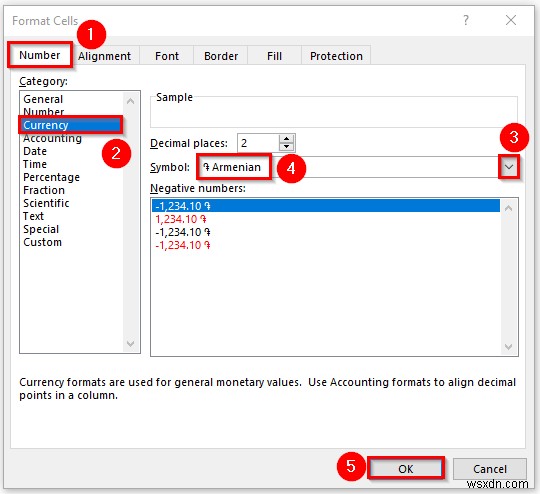The image size is (540, 494).
Task: Decrease decimal places with down spinner arrow
Action: point(286,147)
